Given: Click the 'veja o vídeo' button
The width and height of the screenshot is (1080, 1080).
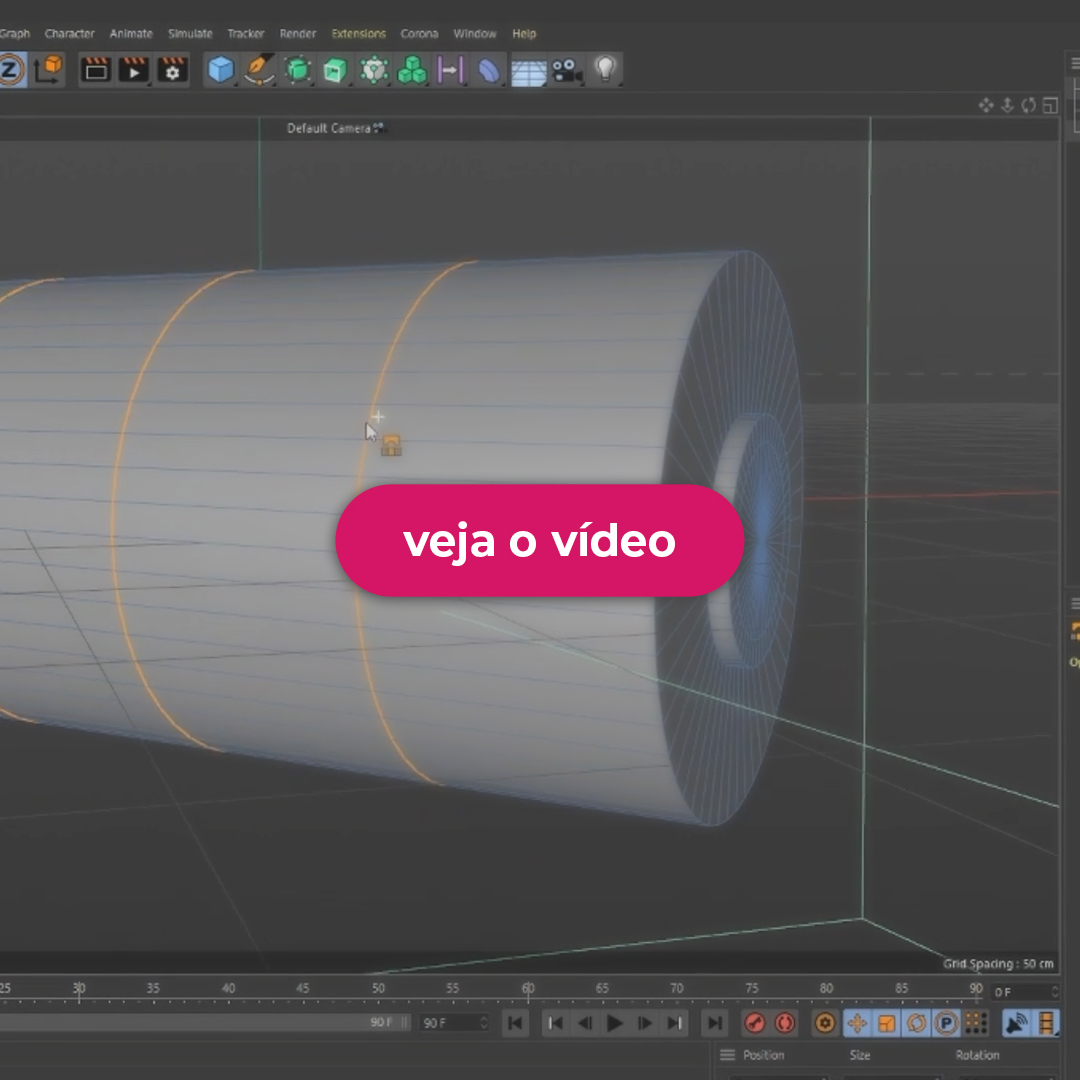Looking at the screenshot, I should pos(540,541).
